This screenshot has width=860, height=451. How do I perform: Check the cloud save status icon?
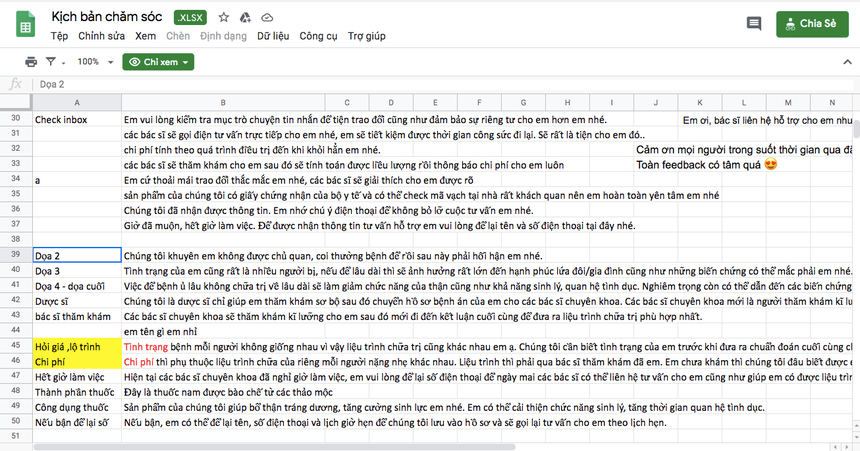tap(267, 17)
